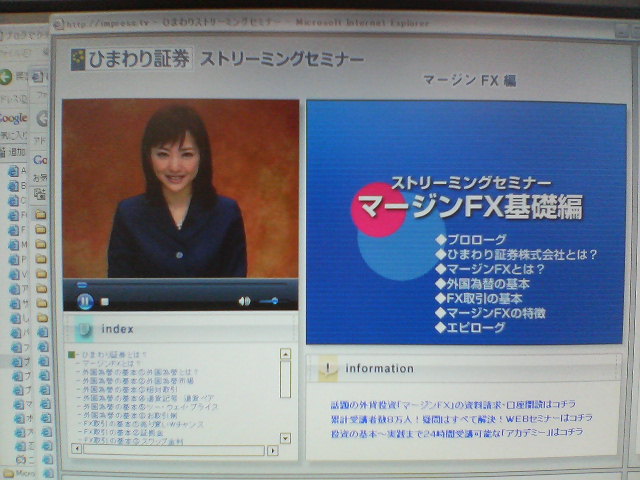Viewport: 640px width, 480px height.
Task: Click the green Back arrow in background browser
Action: 6,77
